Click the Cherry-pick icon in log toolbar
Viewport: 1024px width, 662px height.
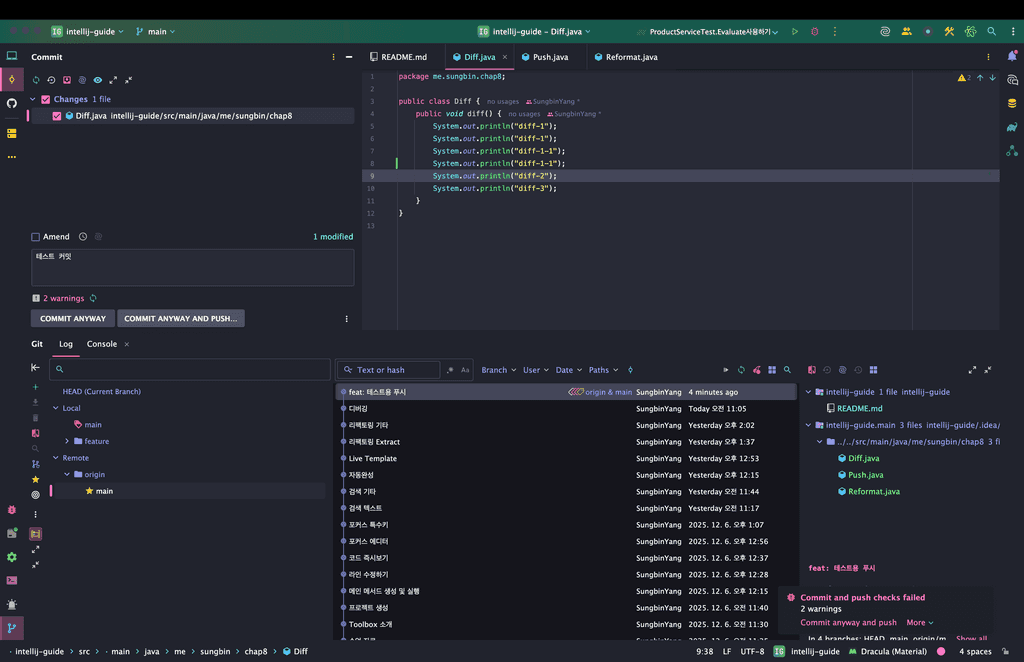point(757,370)
